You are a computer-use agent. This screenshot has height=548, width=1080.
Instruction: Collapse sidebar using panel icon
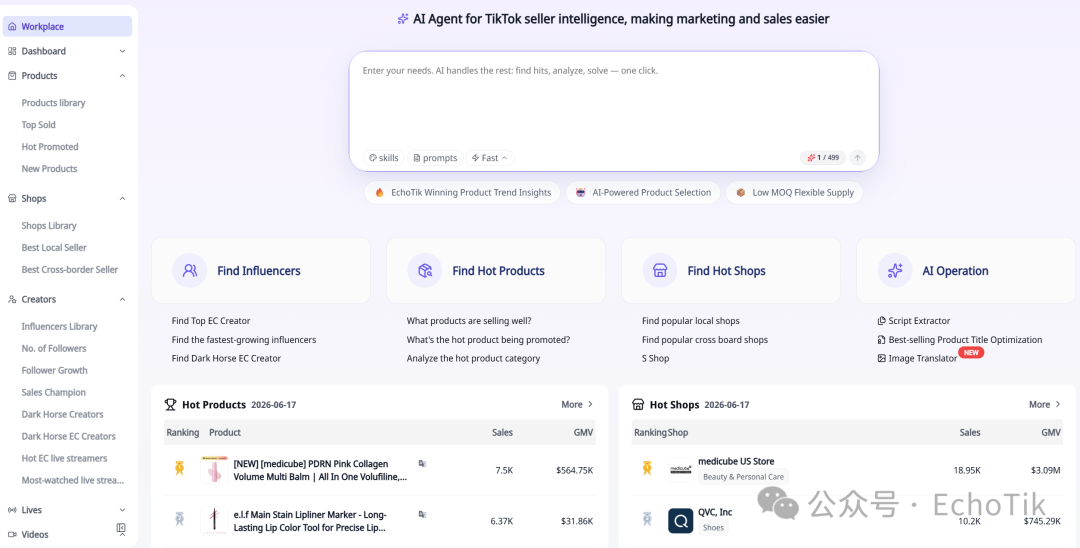click(121, 527)
